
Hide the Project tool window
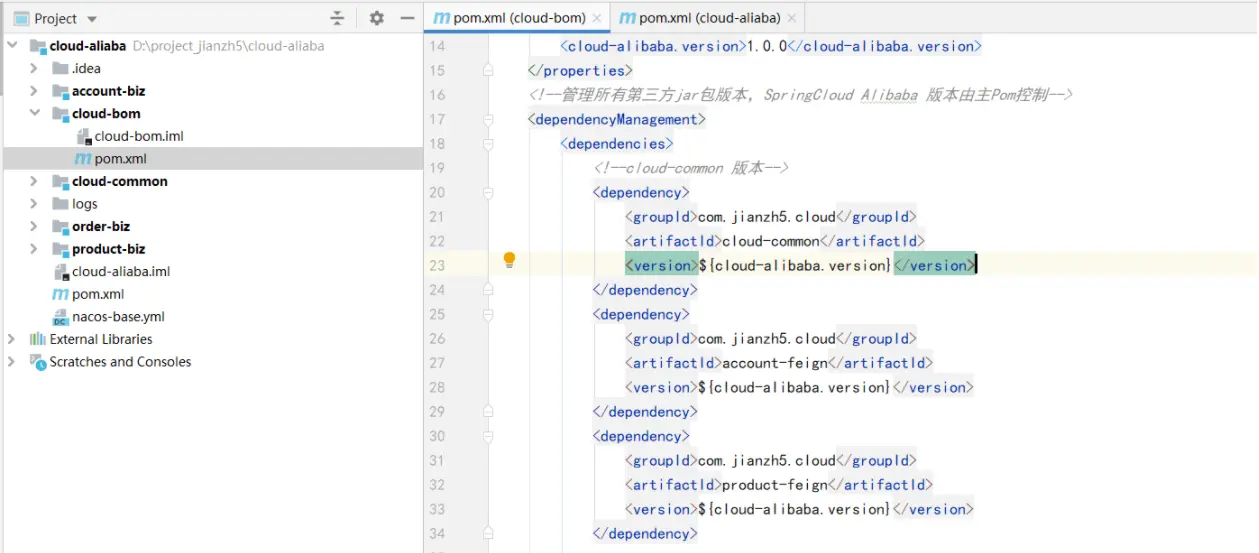tap(407, 18)
